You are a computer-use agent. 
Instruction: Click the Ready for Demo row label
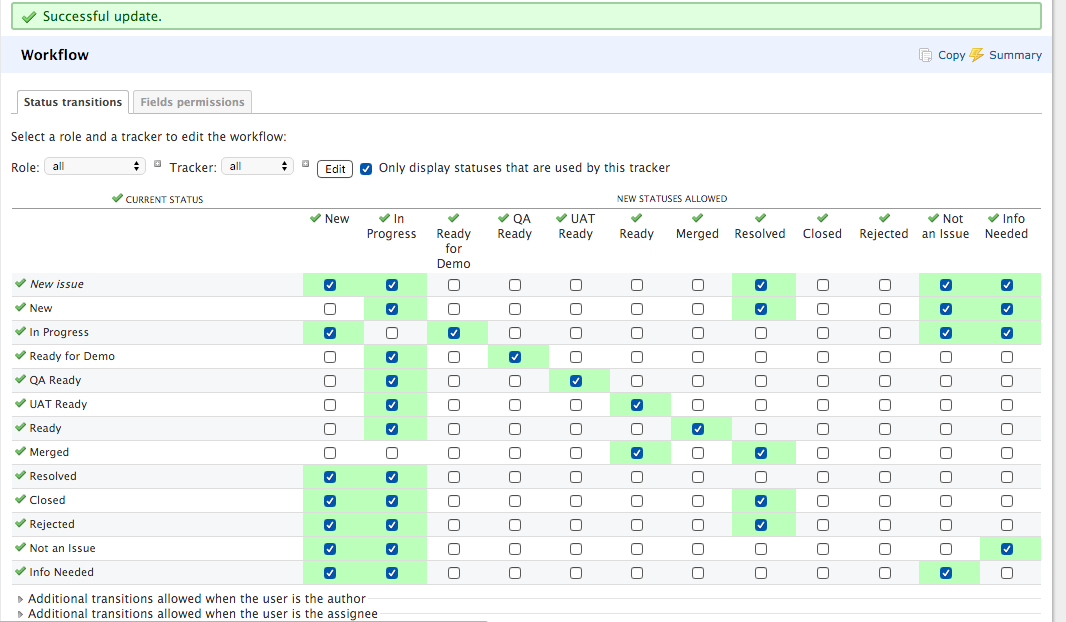(x=72, y=356)
